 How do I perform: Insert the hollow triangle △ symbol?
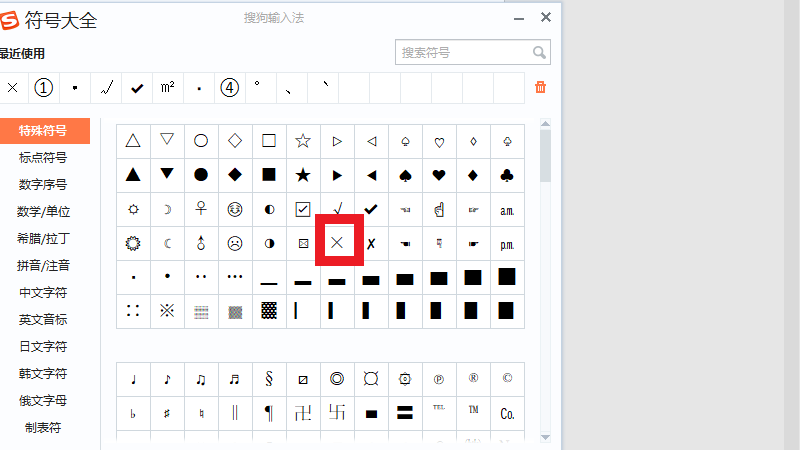point(133,141)
